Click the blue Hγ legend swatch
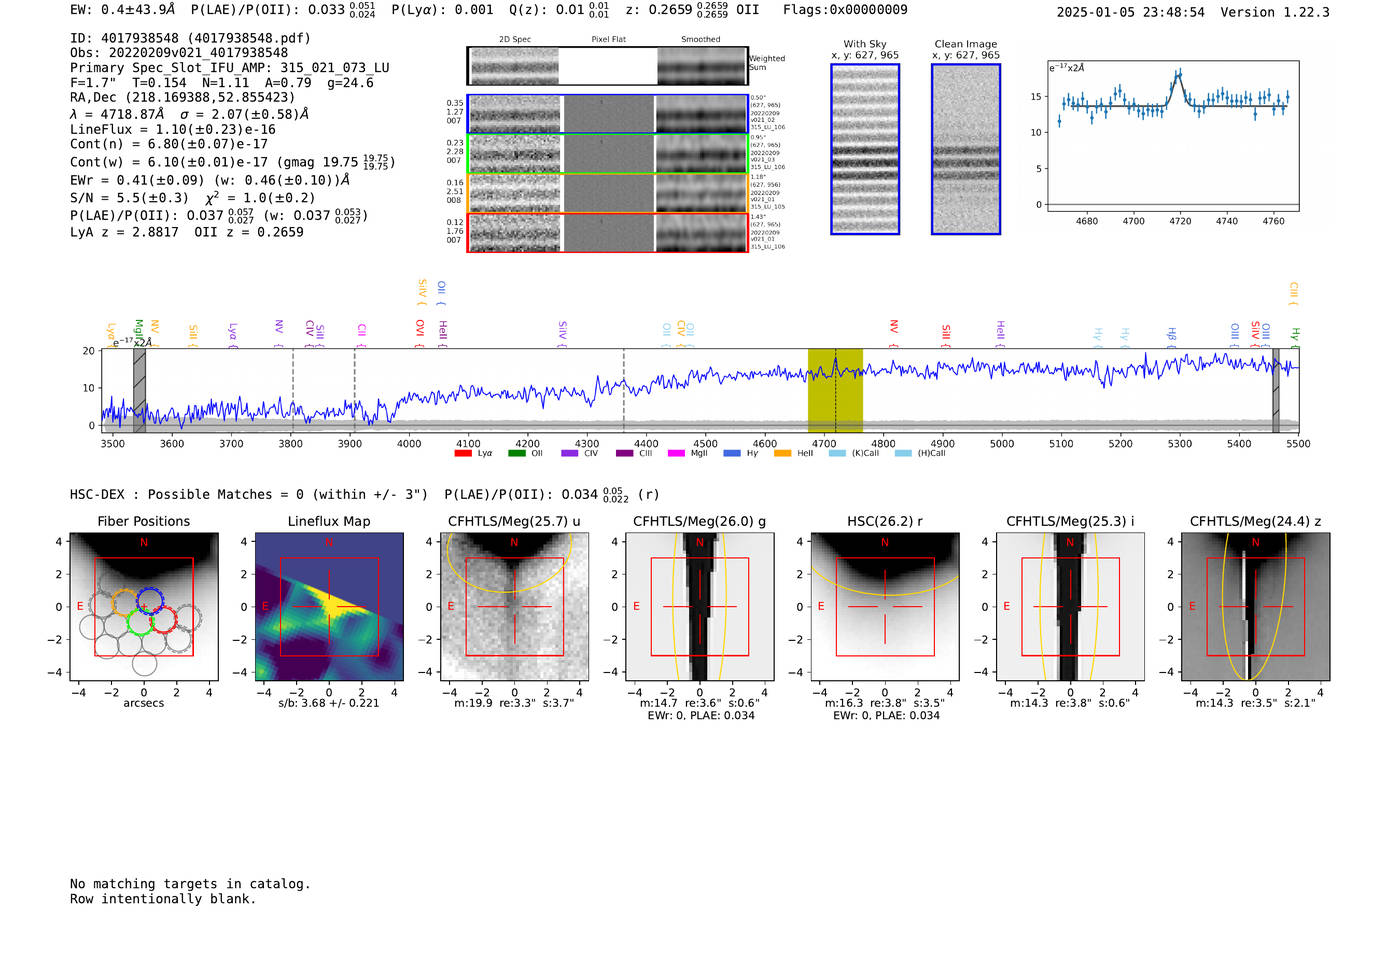The width and height of the screenshot is (1400, 953). click(x=732, y=453)
